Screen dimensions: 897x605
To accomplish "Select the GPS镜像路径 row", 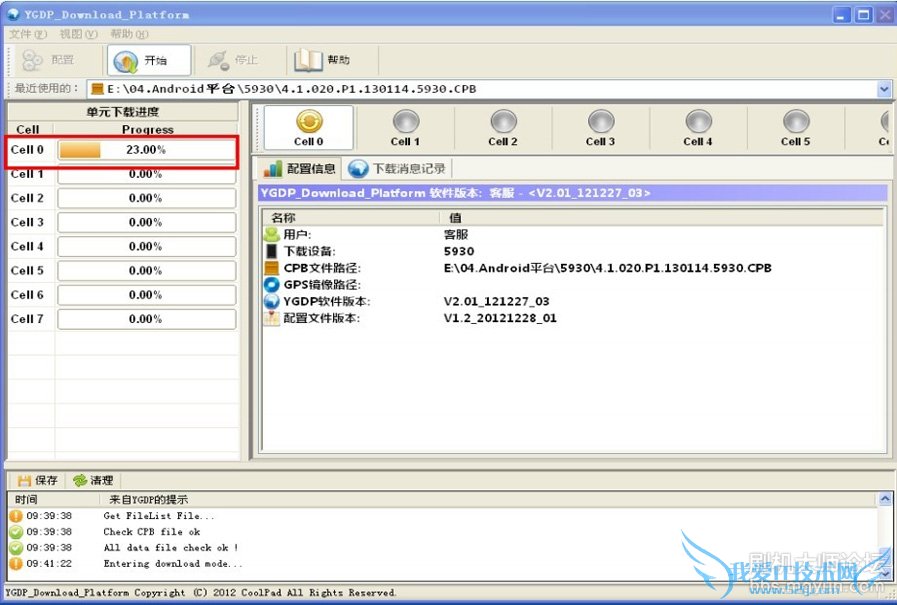I will click(573, 285).
